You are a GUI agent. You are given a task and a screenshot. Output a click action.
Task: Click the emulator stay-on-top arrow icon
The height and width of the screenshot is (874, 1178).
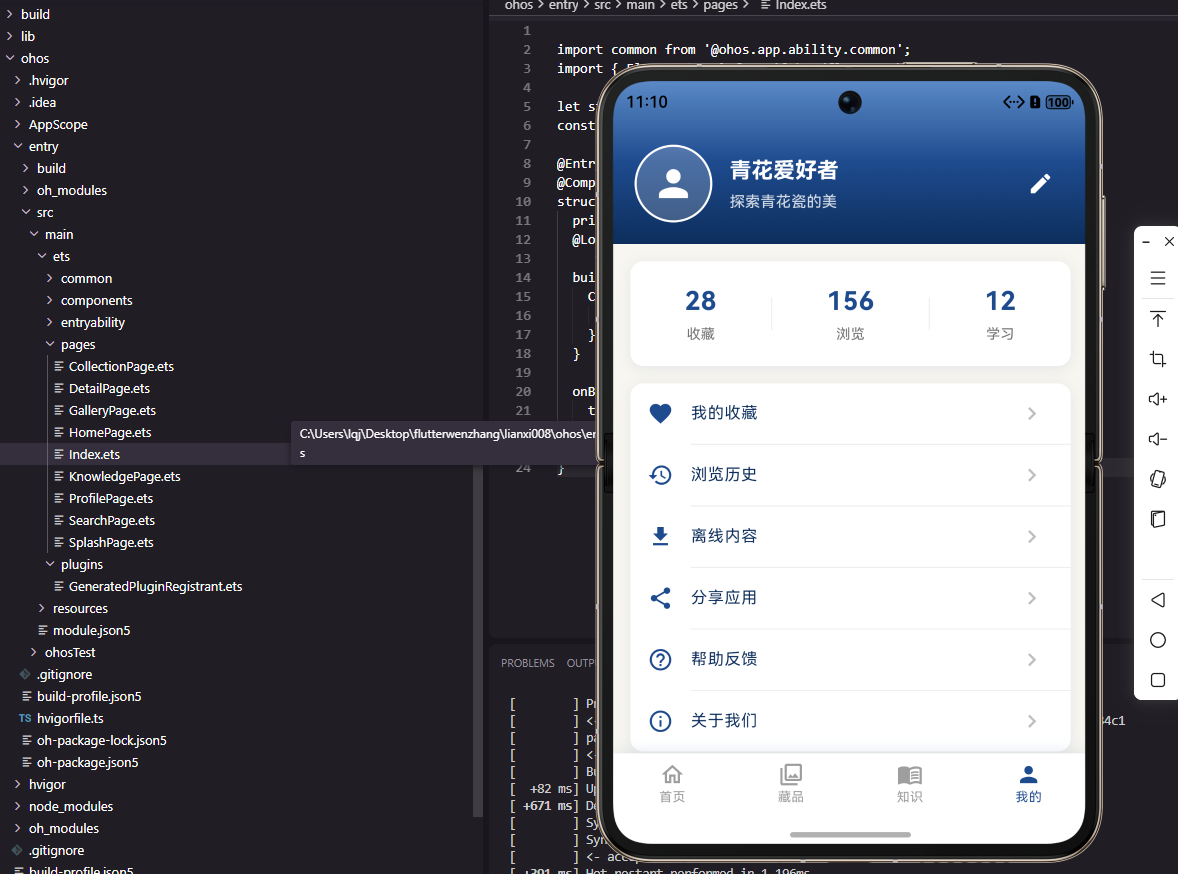1158,319
